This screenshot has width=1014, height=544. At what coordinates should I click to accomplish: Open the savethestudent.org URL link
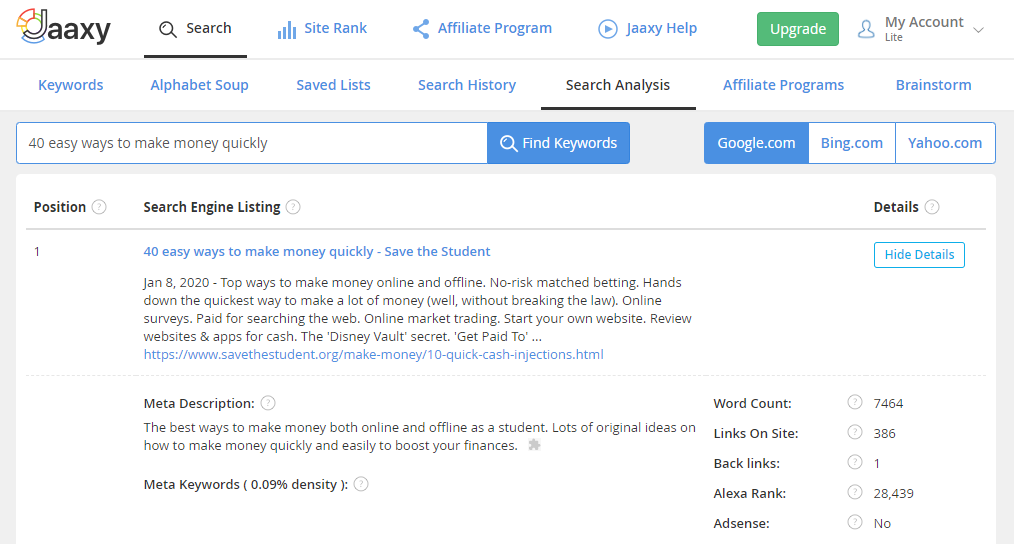pos(374,354)
